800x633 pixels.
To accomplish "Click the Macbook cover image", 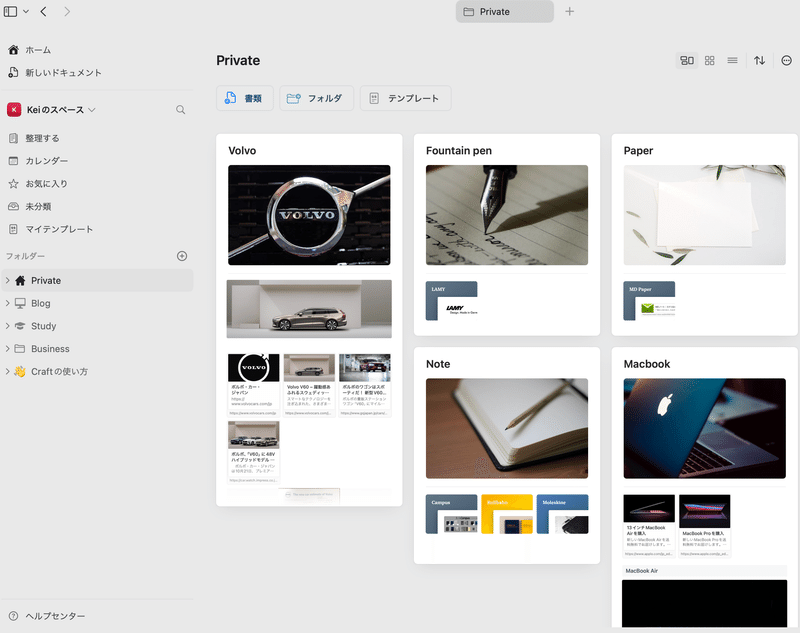I will (x=704, y=428).
